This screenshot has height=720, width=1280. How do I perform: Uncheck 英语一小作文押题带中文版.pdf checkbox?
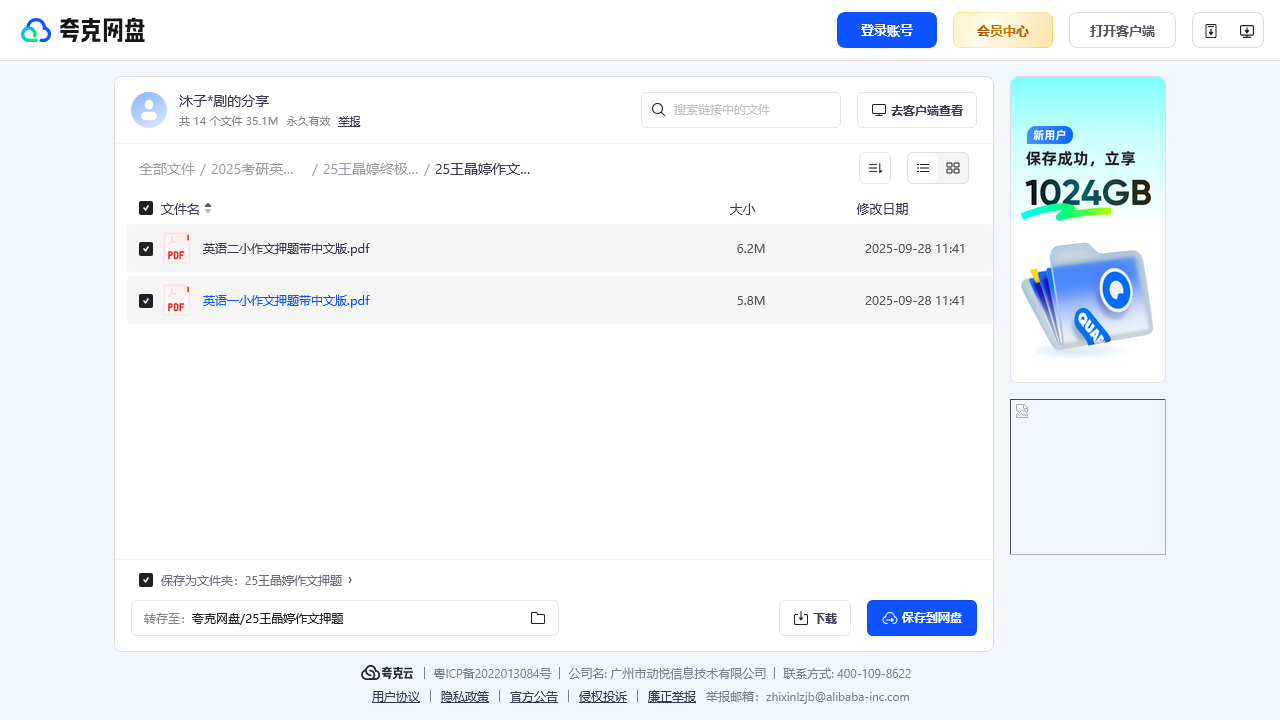coord(146,300)
